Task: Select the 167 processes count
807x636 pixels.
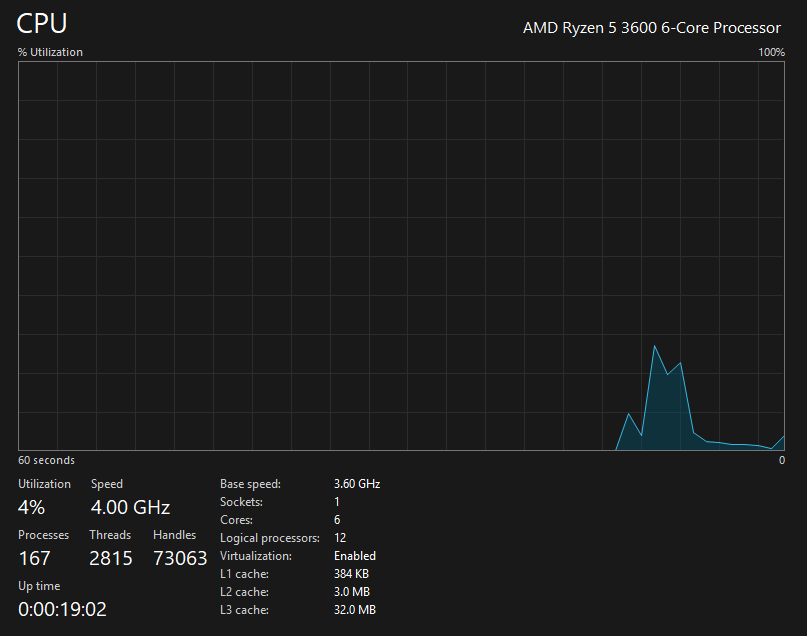Action: click(x=34, y=558)
